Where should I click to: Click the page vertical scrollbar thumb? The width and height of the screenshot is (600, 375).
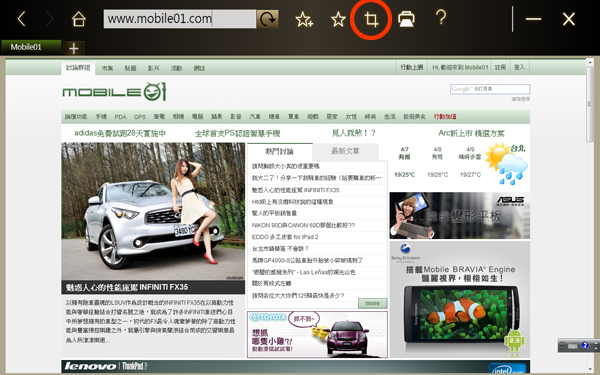tap(590, 104)
